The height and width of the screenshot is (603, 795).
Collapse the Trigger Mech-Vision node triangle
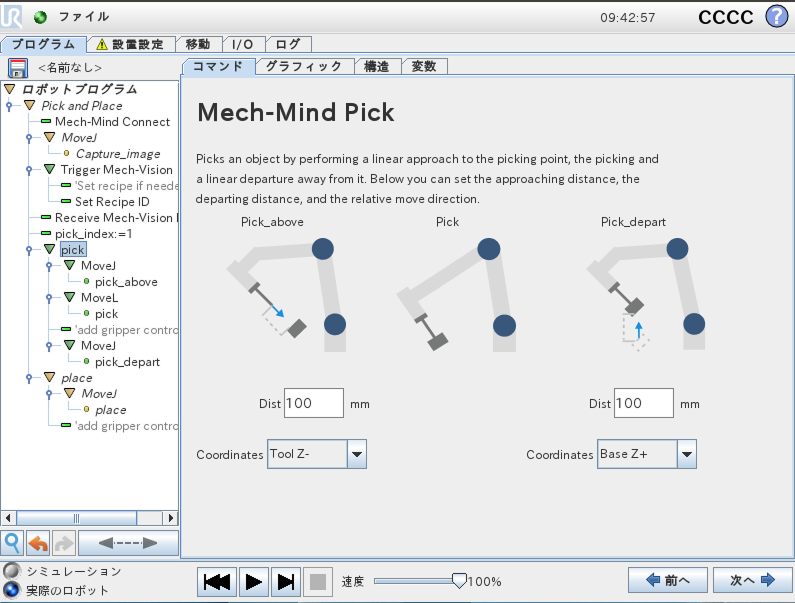[x=49, y=169]
